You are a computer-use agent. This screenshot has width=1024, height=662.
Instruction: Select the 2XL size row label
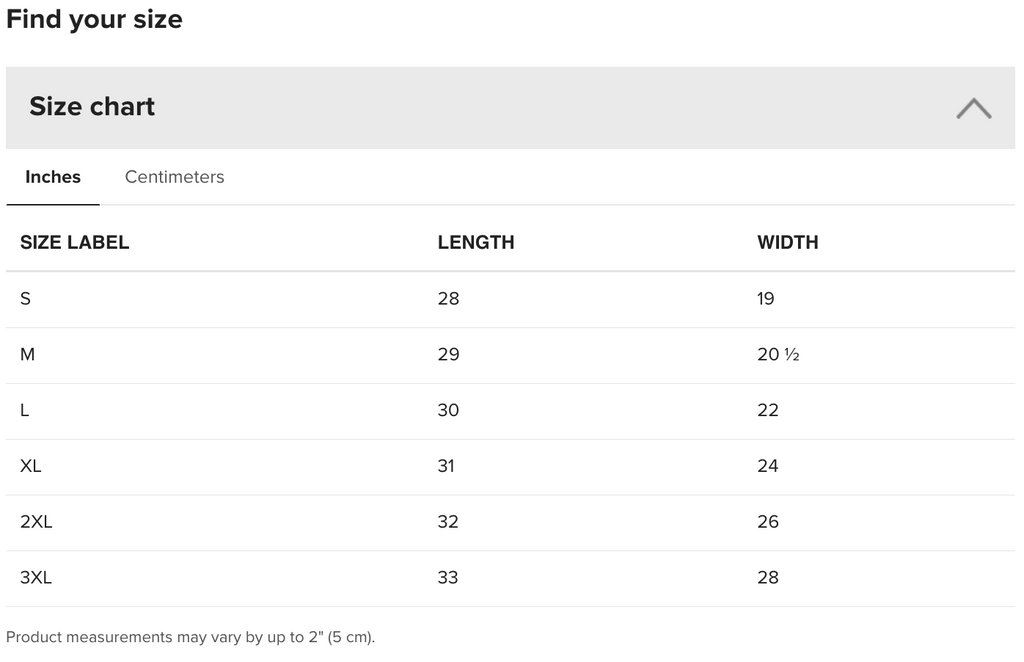(36, 522)
